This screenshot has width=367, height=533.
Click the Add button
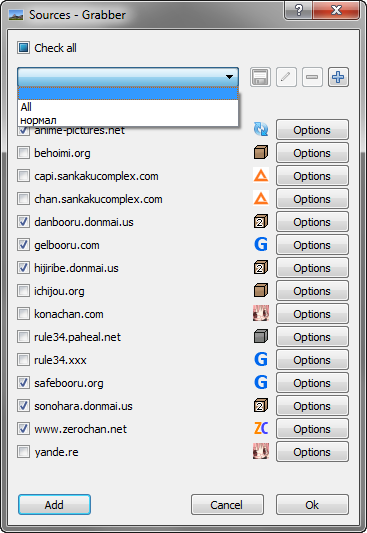click(54, 504)
